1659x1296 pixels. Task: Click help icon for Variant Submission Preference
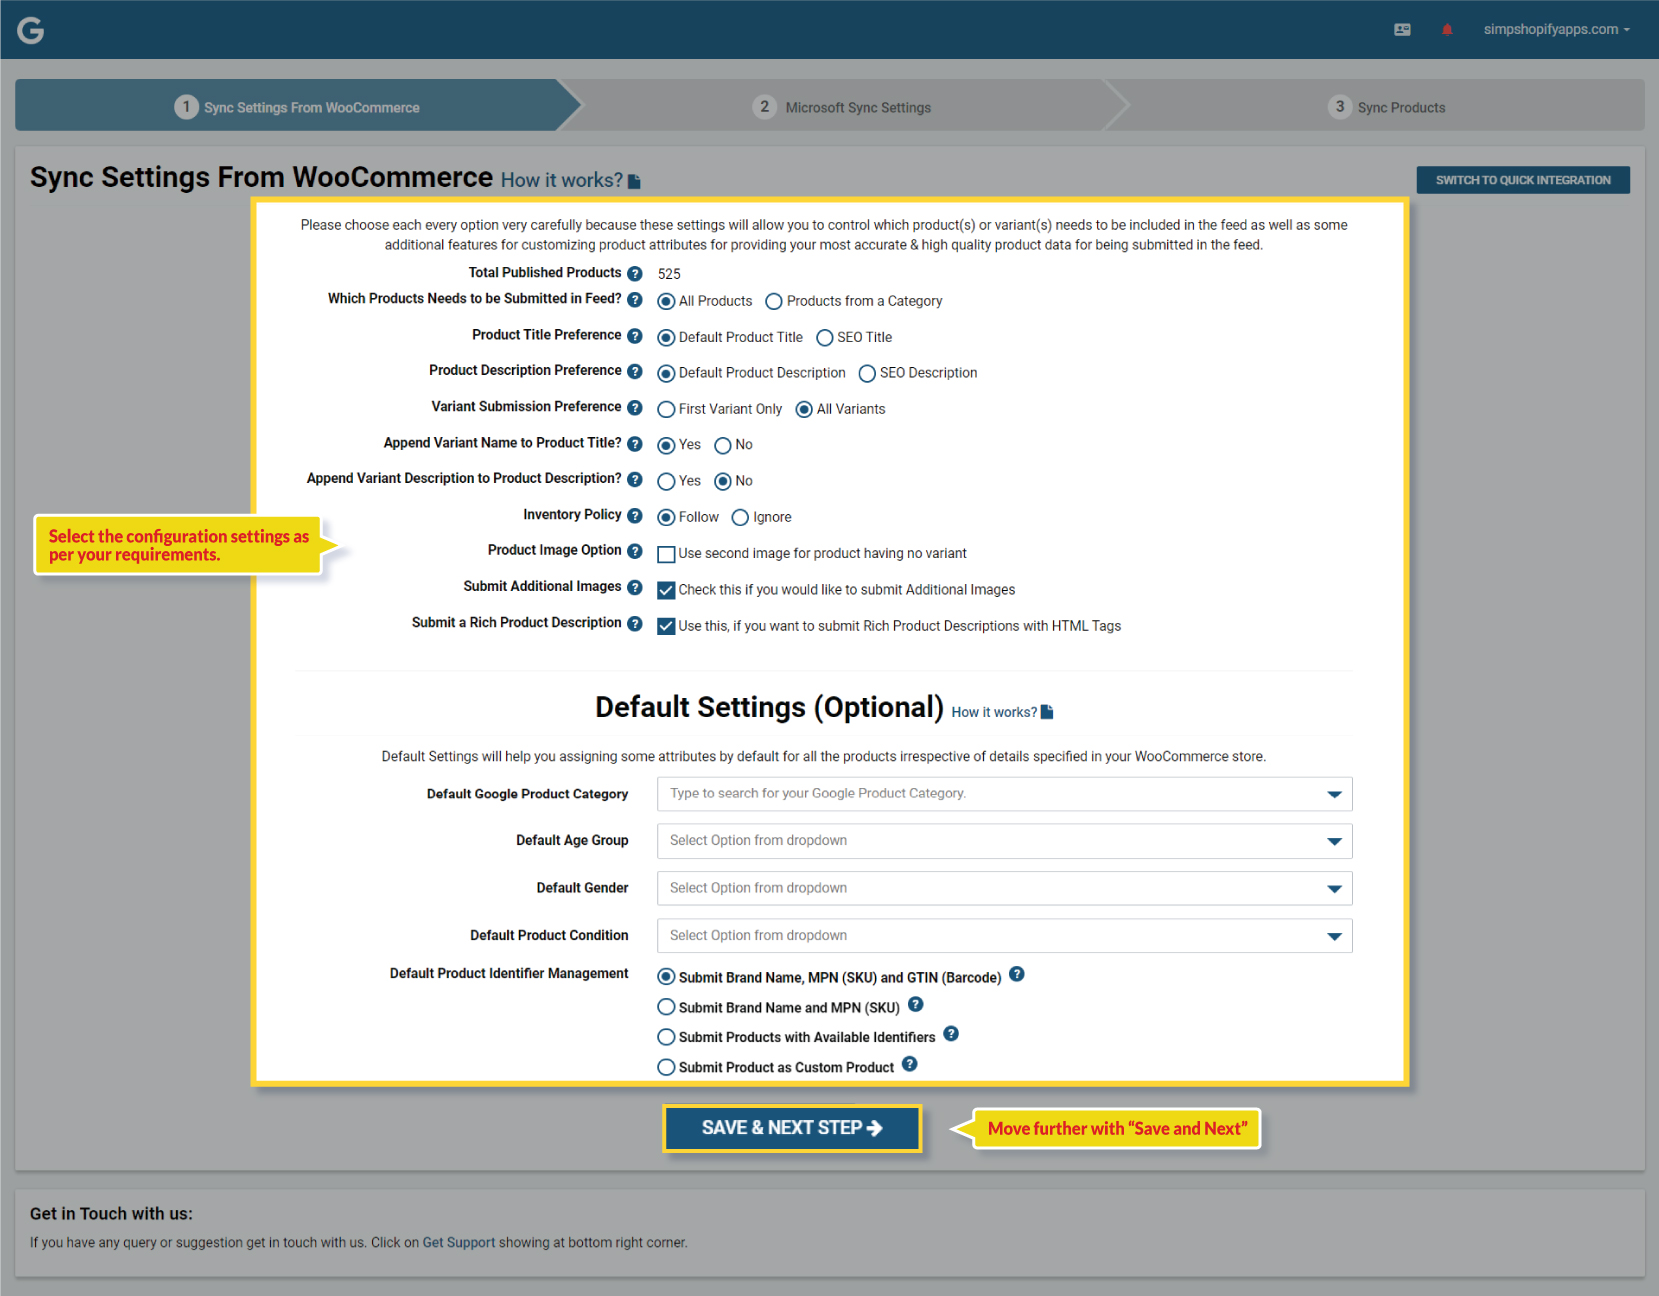pyautogui.click(x=635, y=407)
